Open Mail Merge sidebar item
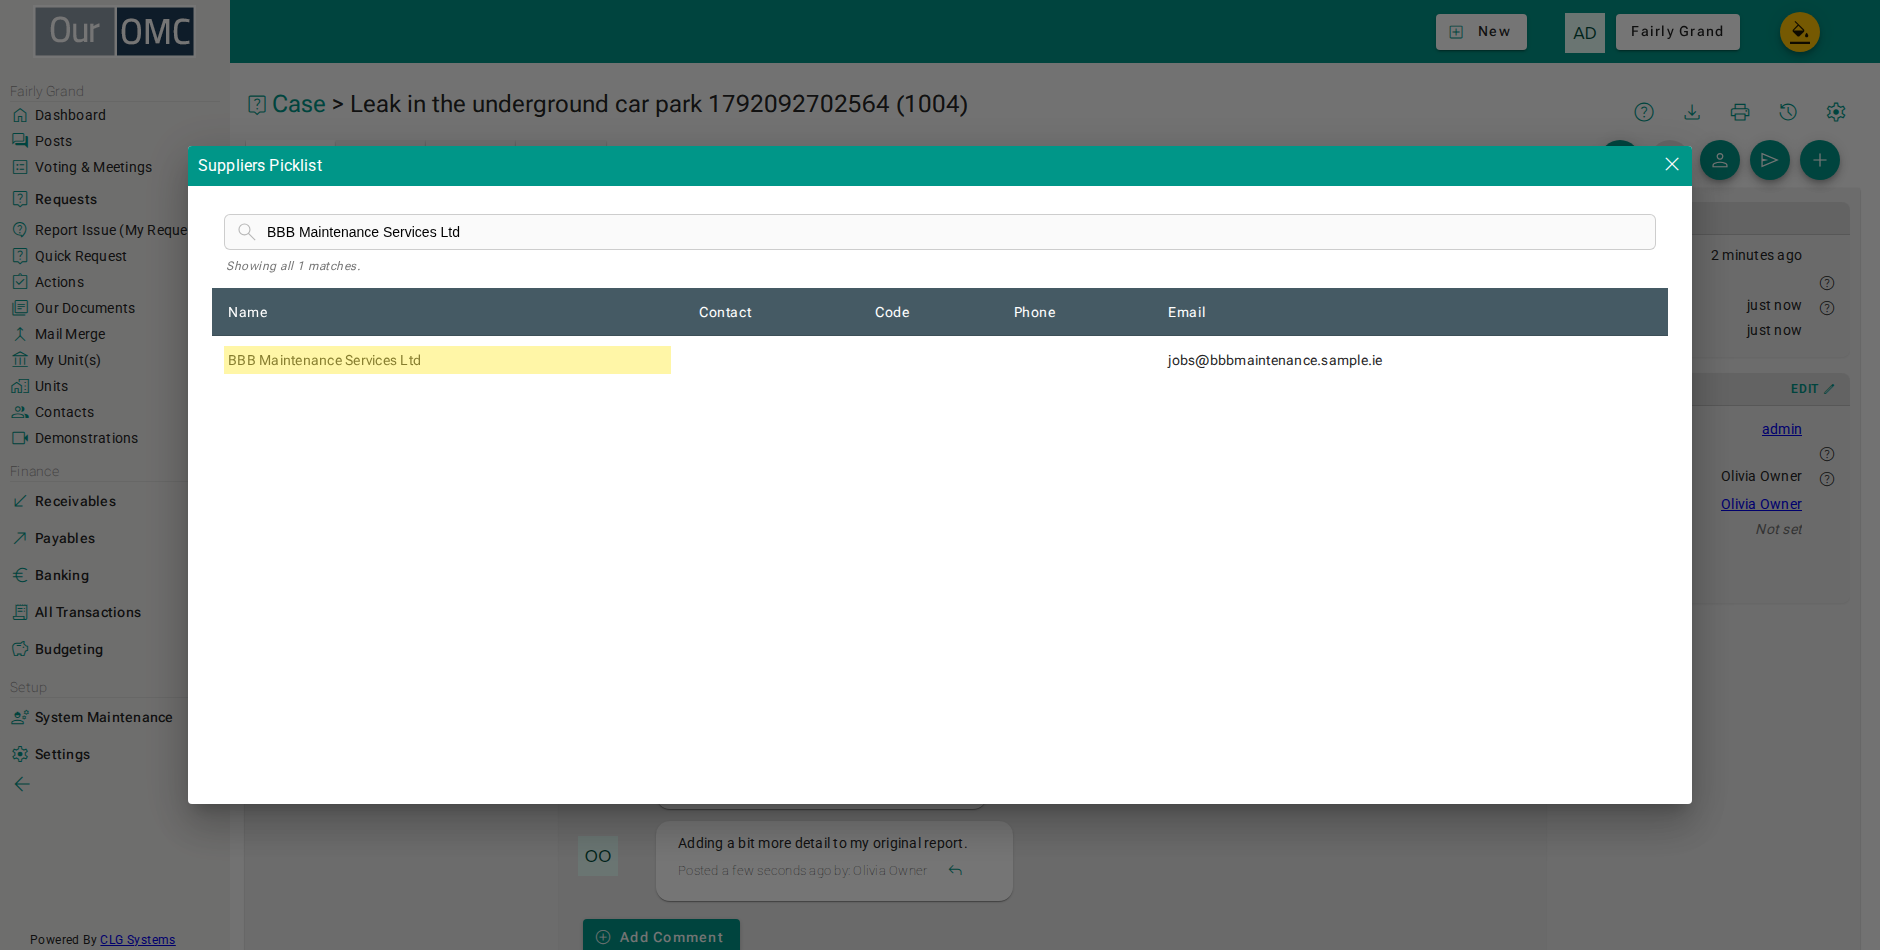Viewport: 1880px width, 950px height. 69,334
